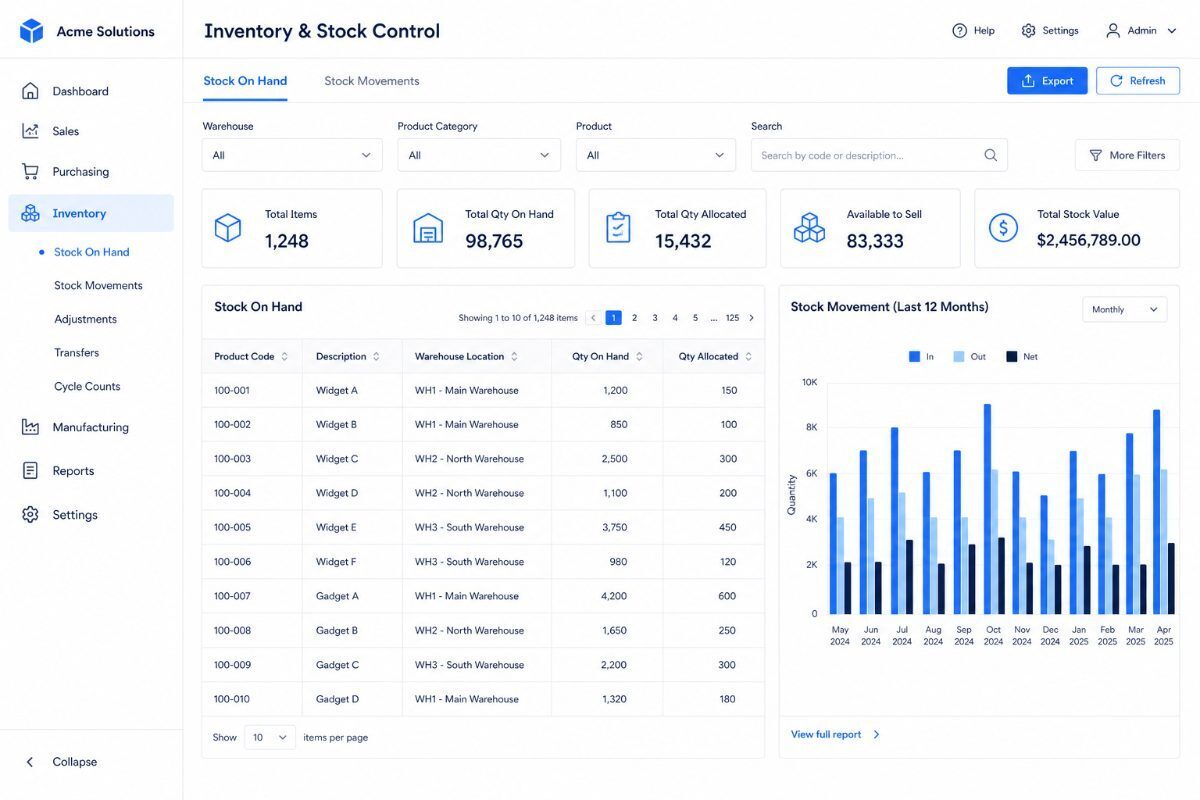Go to the previous page arrow in pagination
Image resolution: width=1200 pixels, height=800 pixels.
(593, 318)
